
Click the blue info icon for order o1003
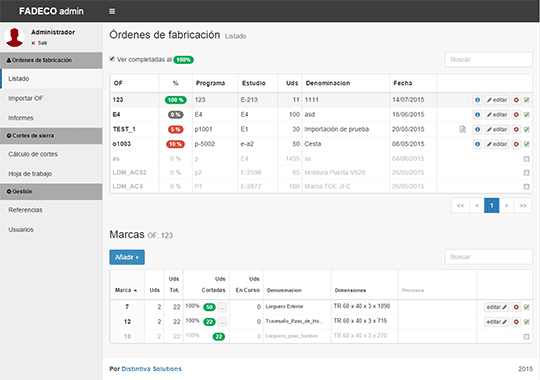477,144
